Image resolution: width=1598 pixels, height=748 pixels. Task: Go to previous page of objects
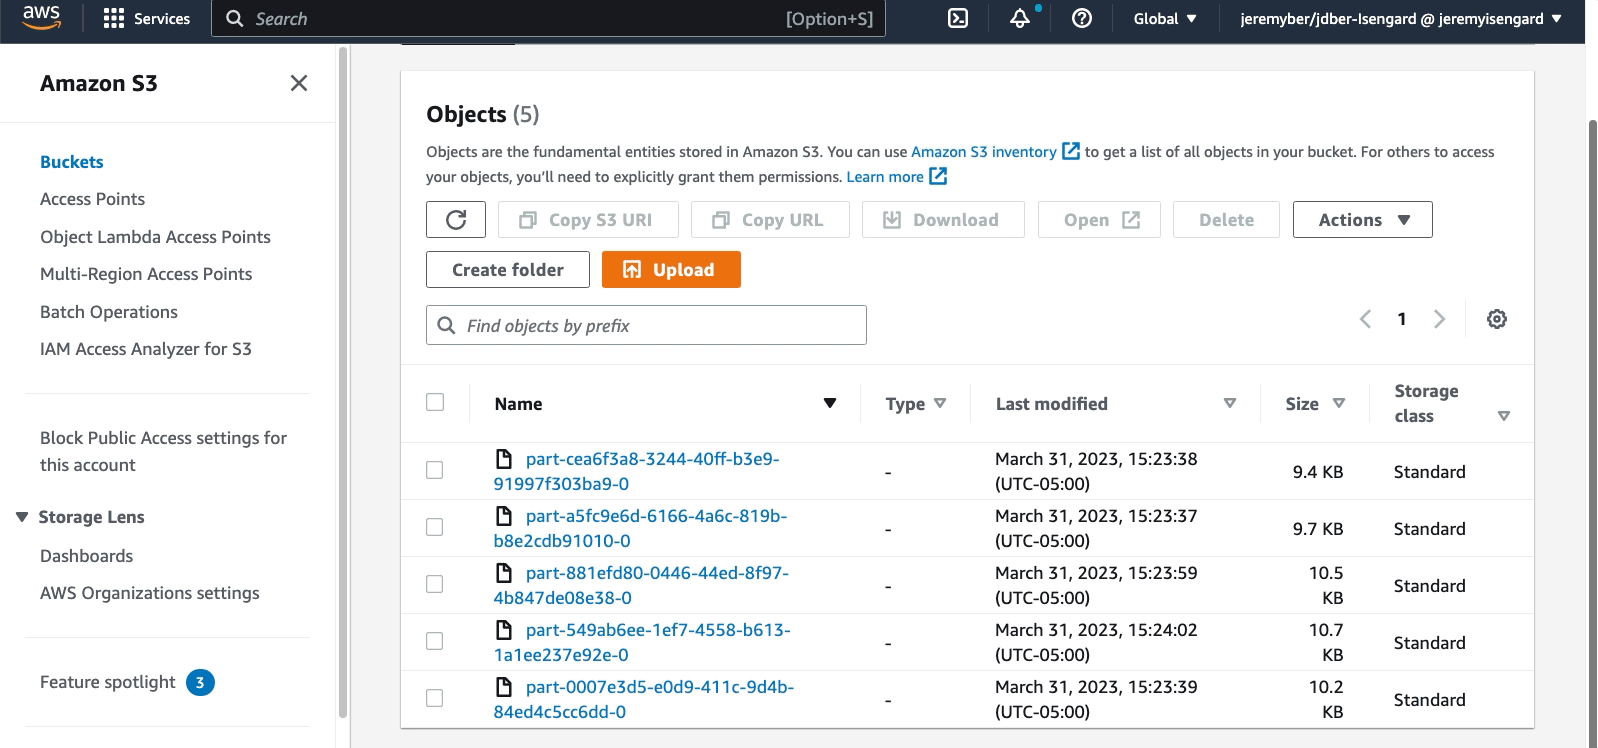tap(1365, 319)
